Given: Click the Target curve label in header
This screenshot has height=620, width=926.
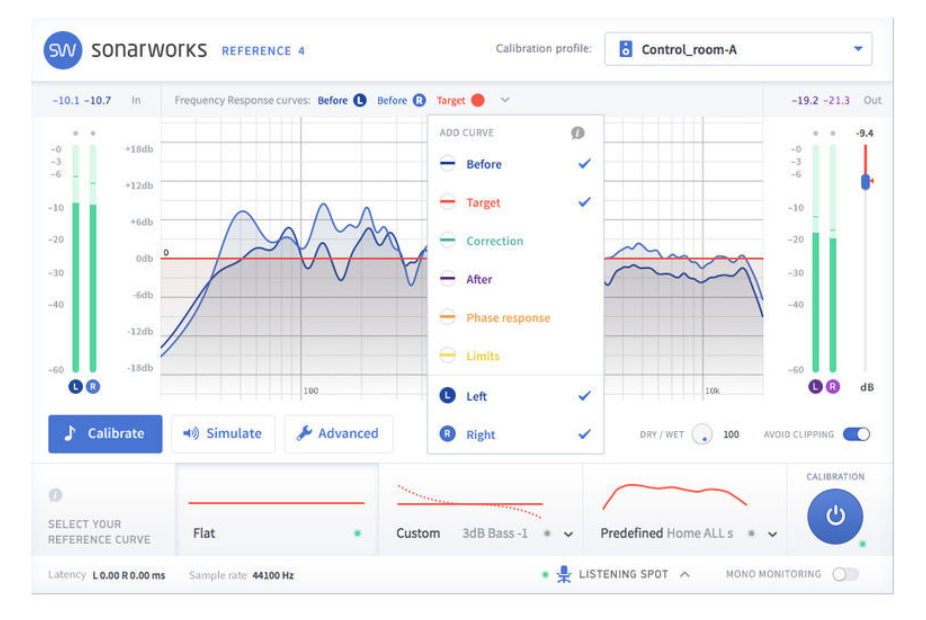Looking at the screenshot, I should coord(451,100).
